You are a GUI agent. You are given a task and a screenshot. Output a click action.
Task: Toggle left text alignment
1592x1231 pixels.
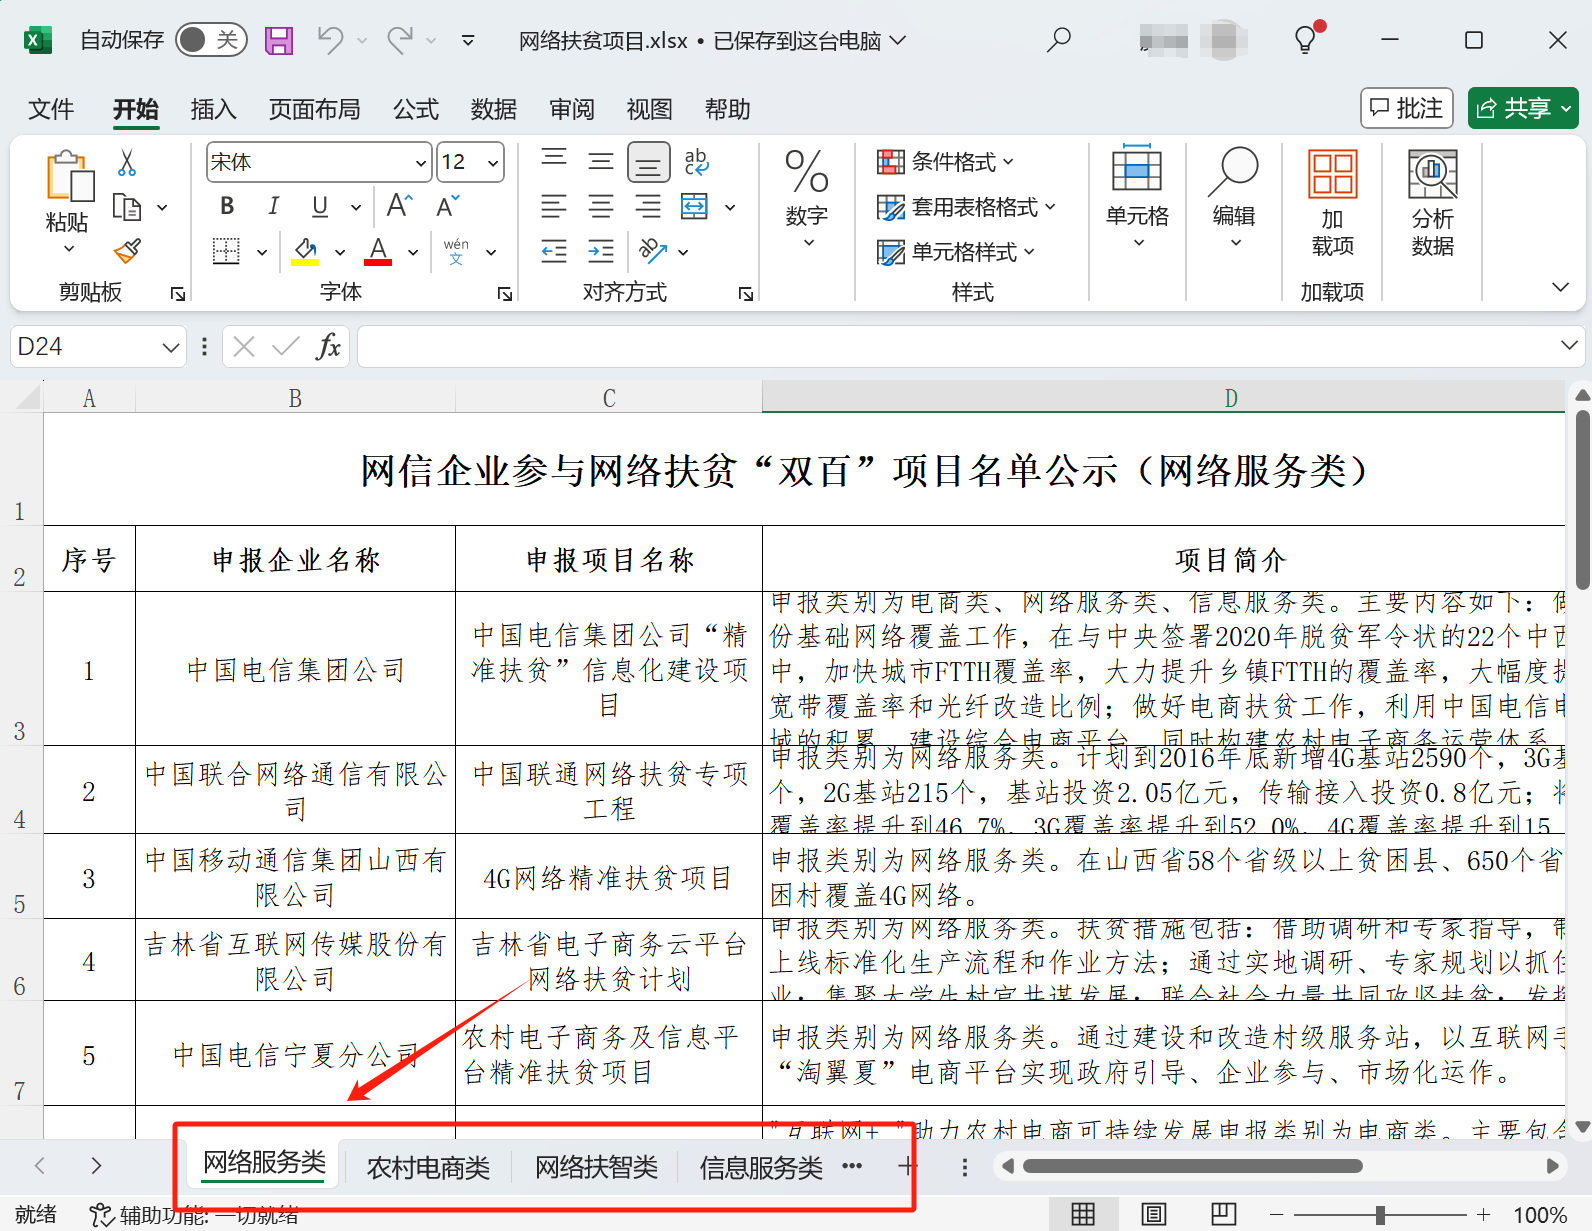coord(553,207)
